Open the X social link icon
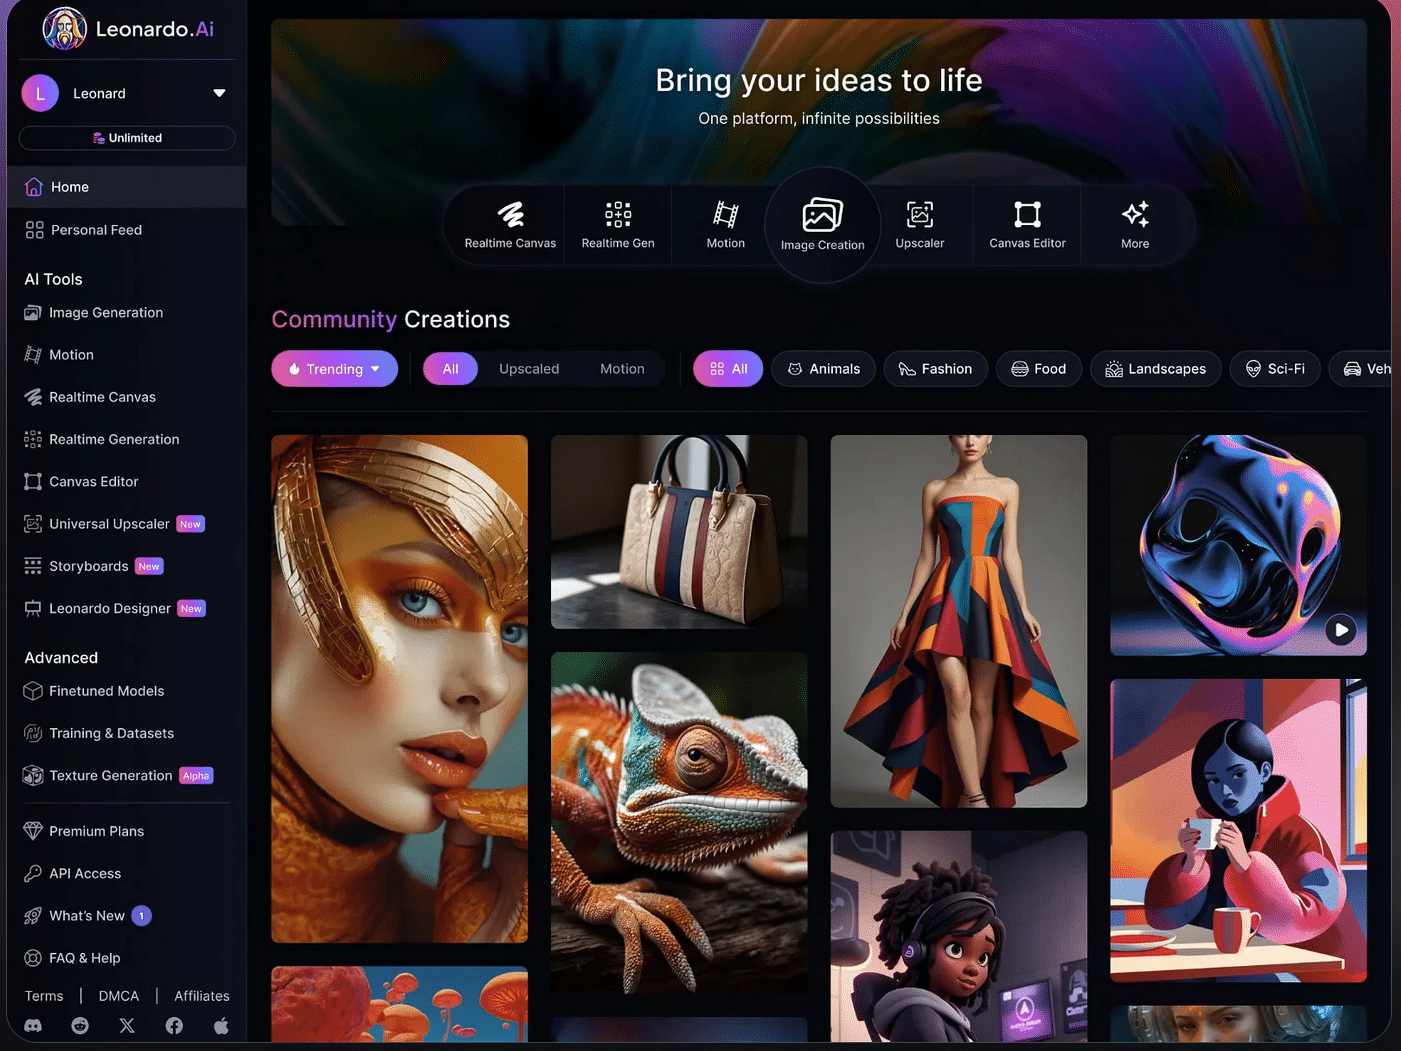 pyautogui.click(x=127, y=1025)
